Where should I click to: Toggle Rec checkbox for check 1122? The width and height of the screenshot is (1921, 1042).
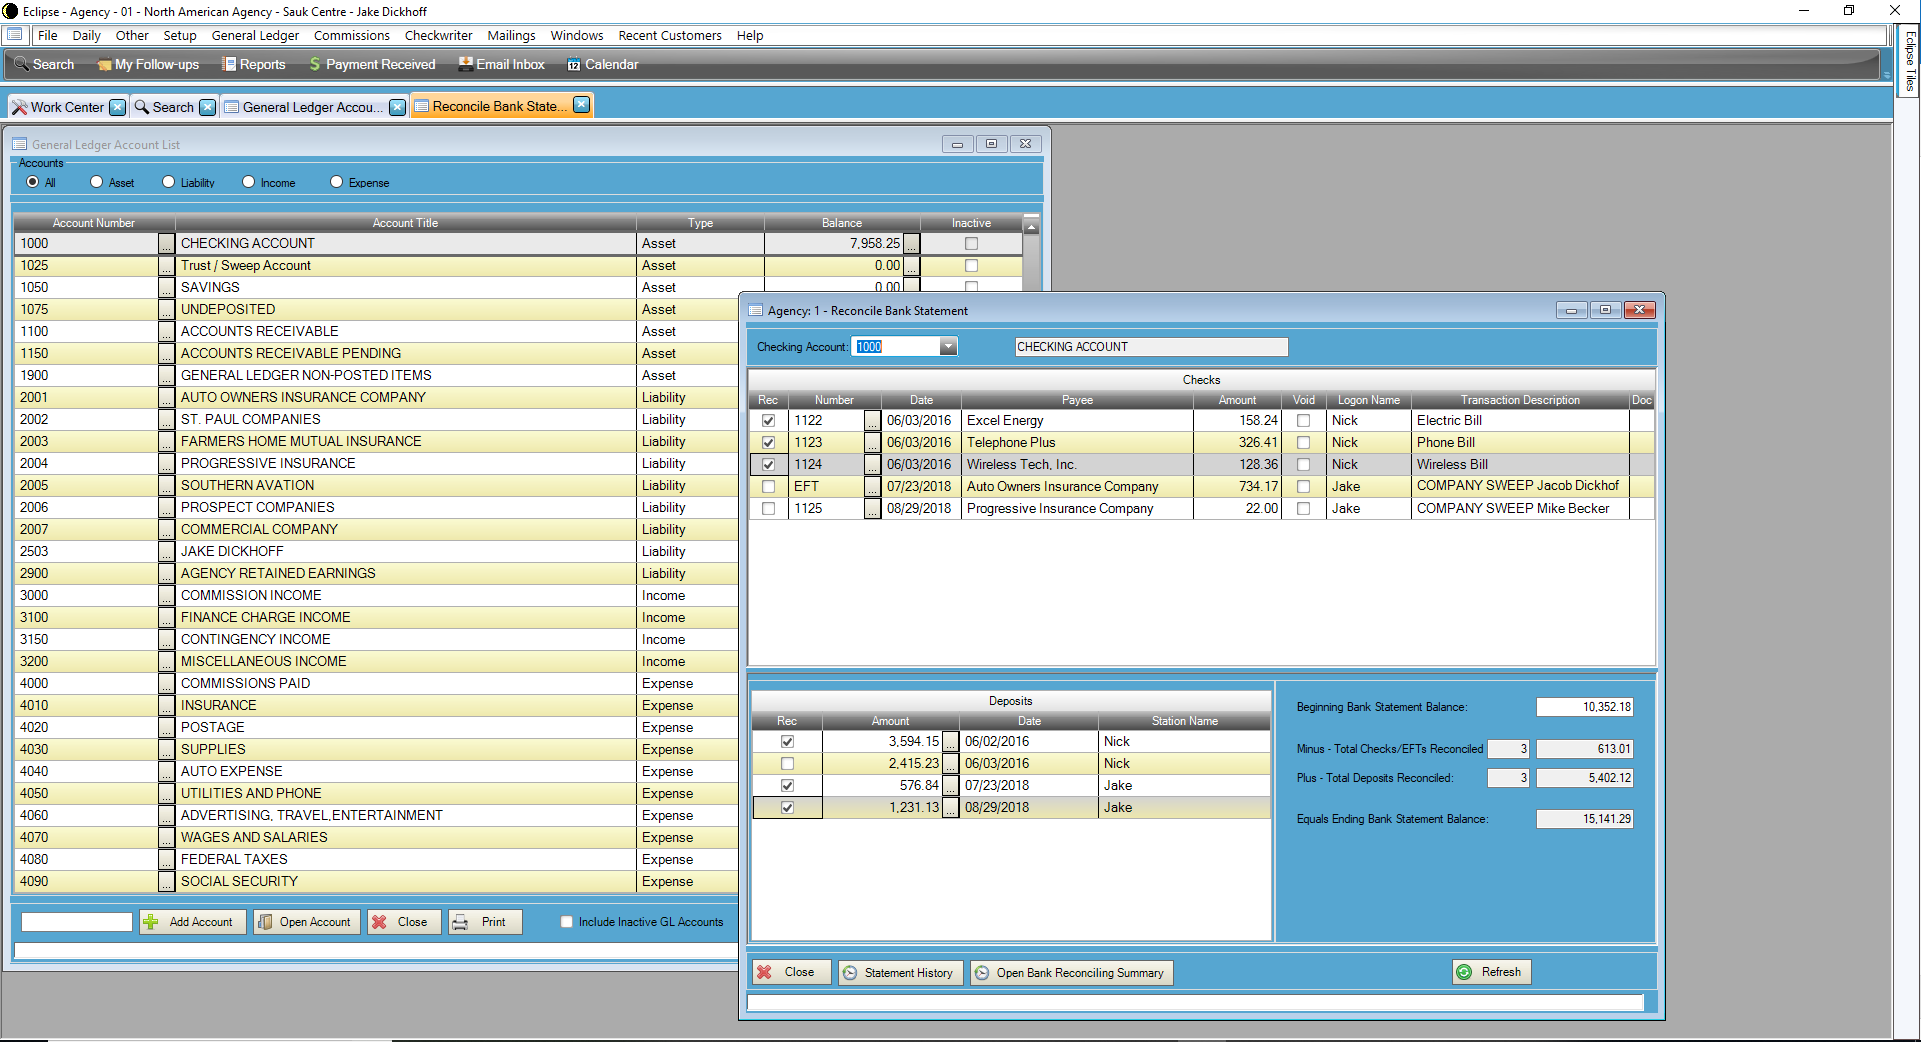tap(768, 420)
